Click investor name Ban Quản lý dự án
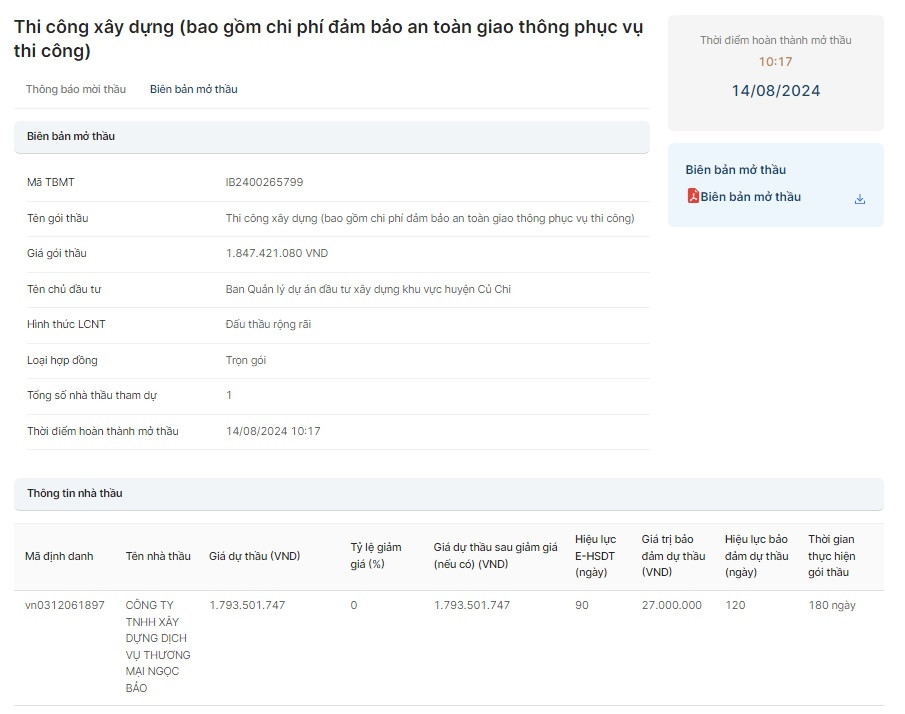 point(368,289)
